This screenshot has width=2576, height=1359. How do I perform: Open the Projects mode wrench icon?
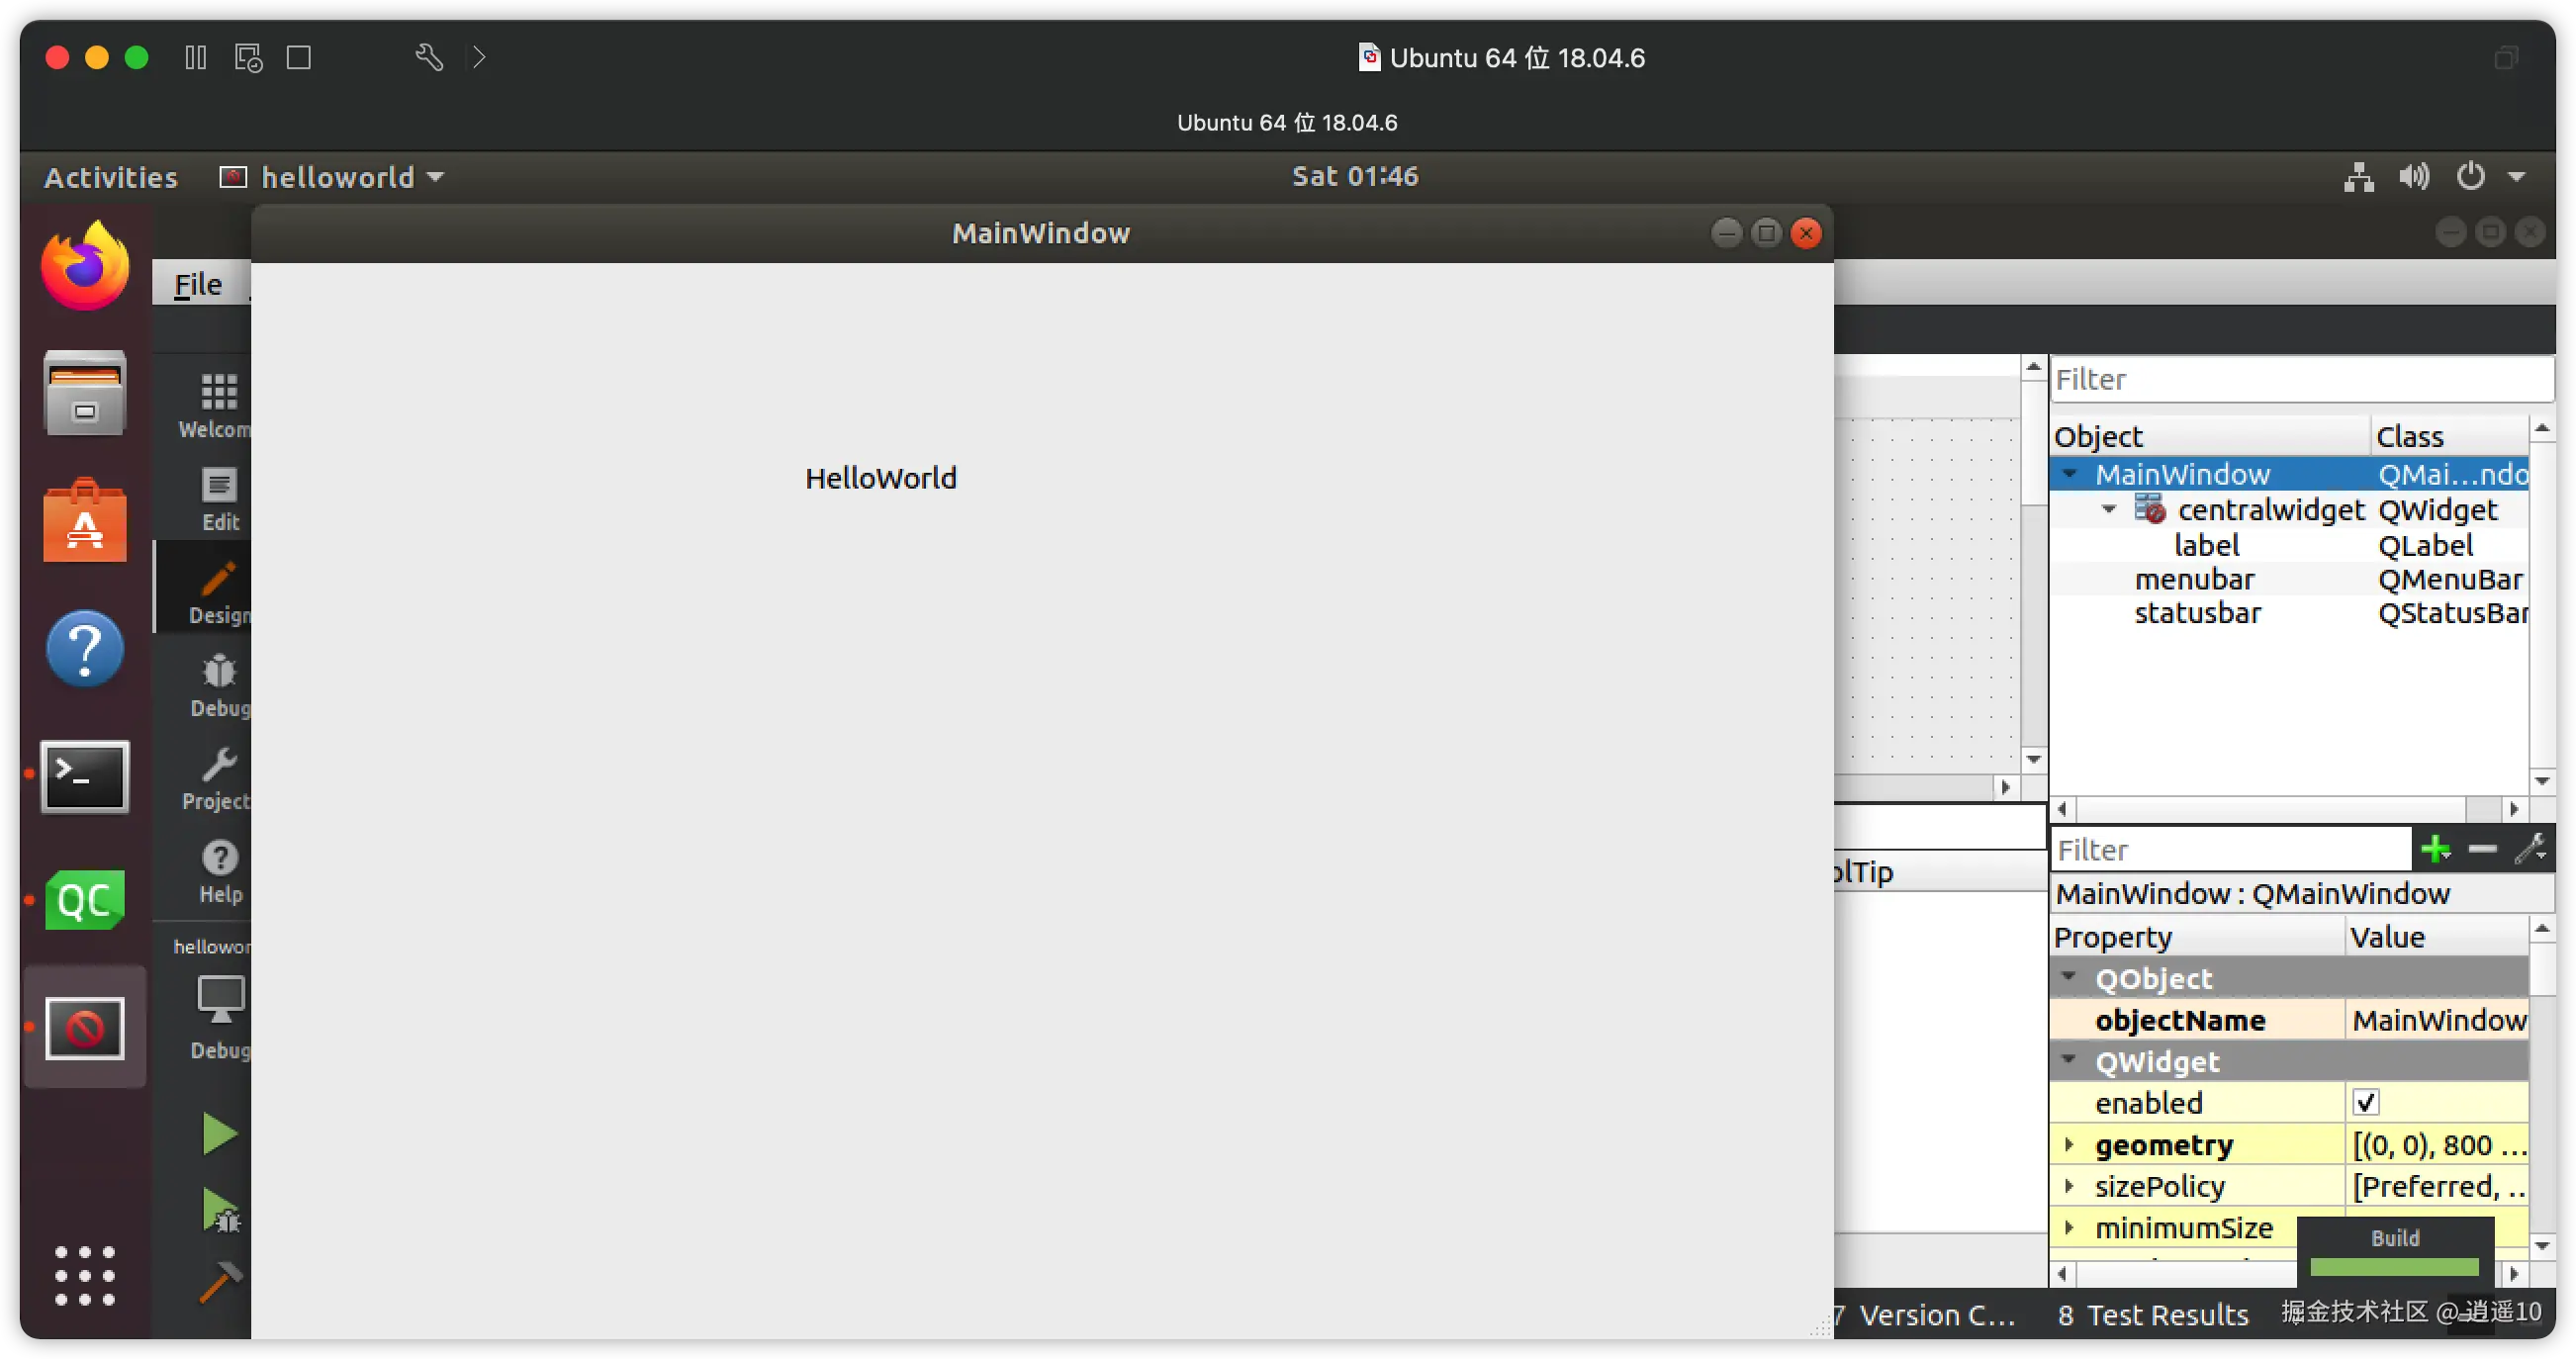tap(218, 778)
